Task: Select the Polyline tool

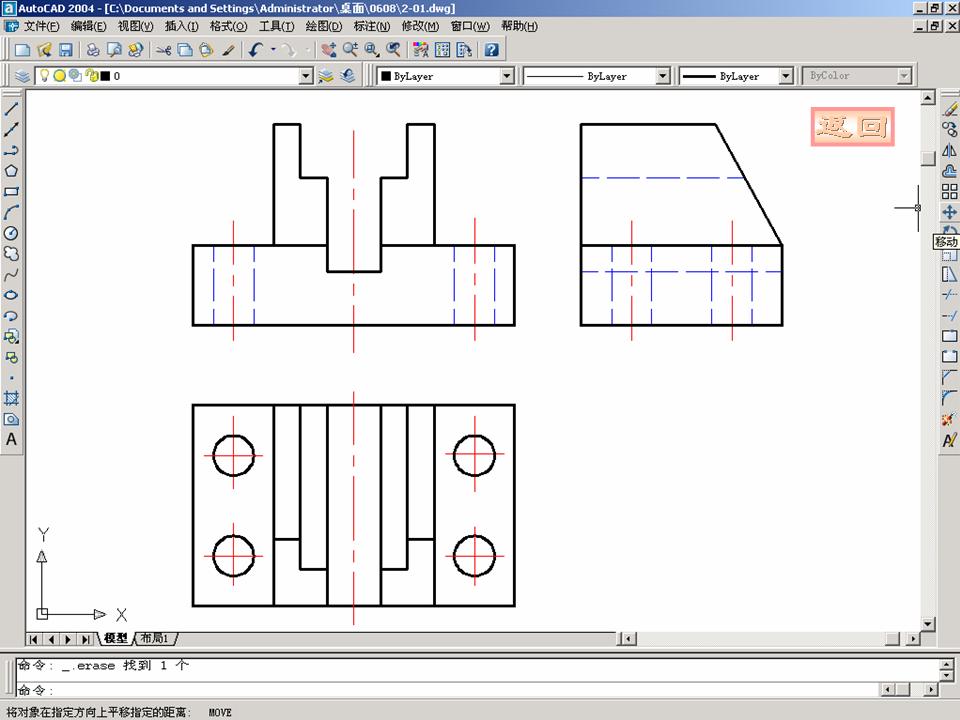Action: (x=11, y=151)
